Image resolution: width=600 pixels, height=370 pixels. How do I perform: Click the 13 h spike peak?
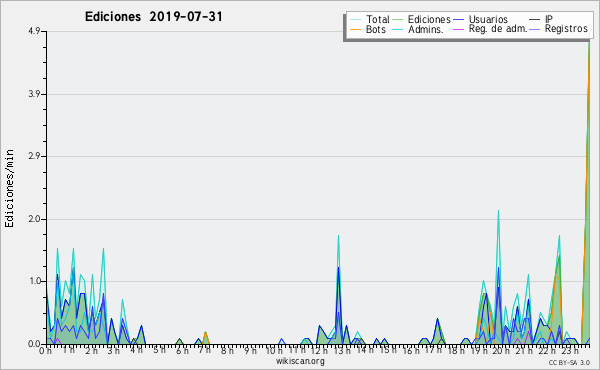point(338,236)
